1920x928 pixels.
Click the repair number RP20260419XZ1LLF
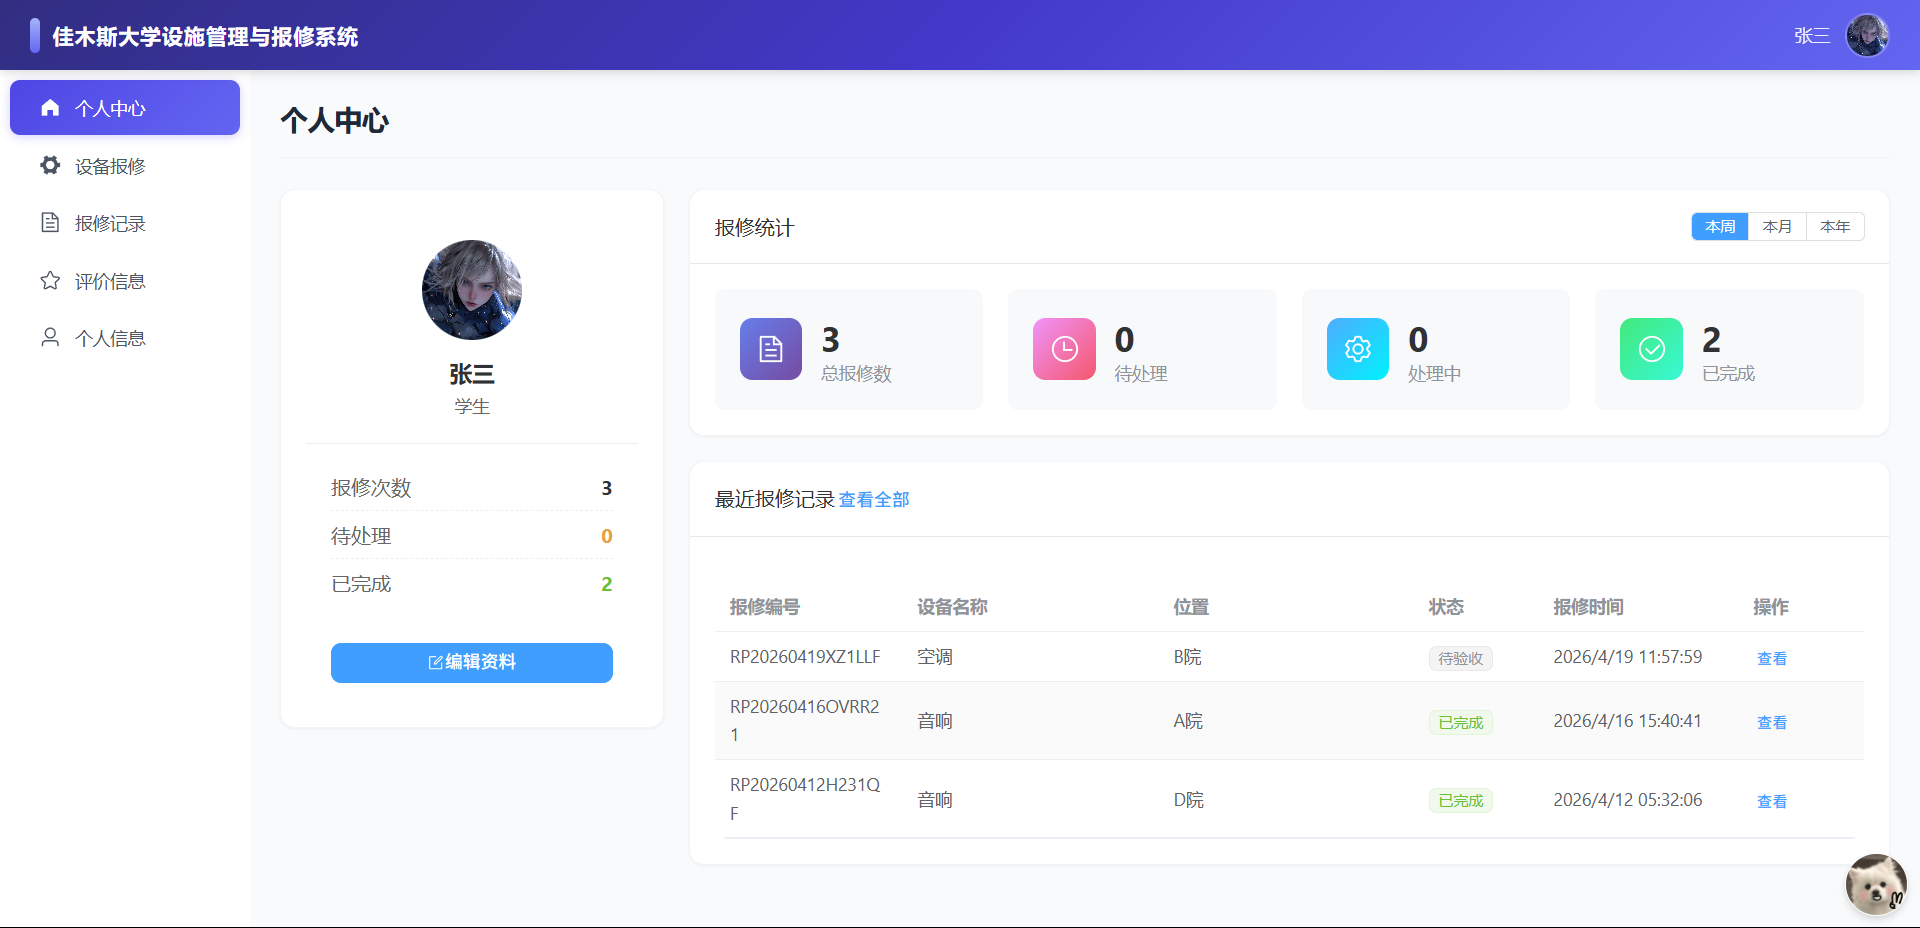click(x=805, y=657)
